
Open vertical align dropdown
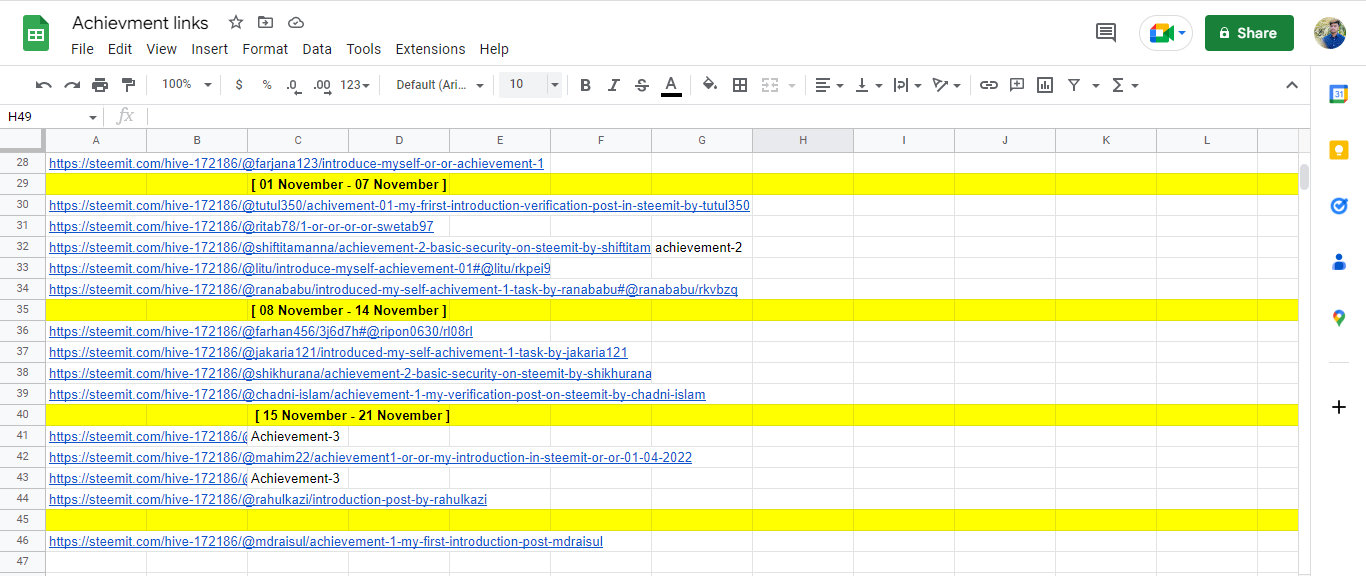pyautogui.click(x=869, y=85)
